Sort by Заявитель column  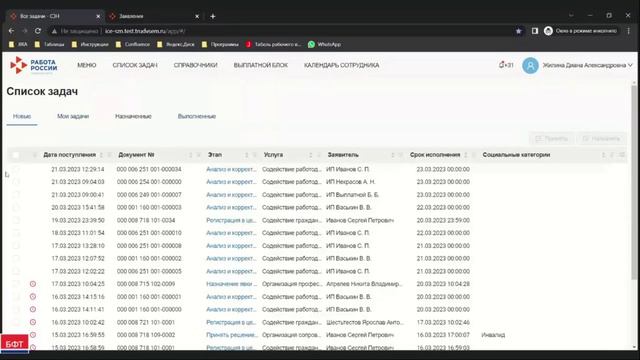click(393, 155)
